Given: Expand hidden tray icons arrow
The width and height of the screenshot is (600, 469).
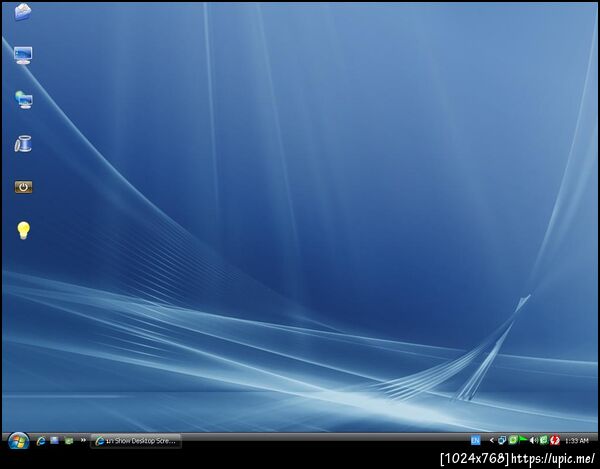Looking at the screenshot, I should (x=492, y=441).
